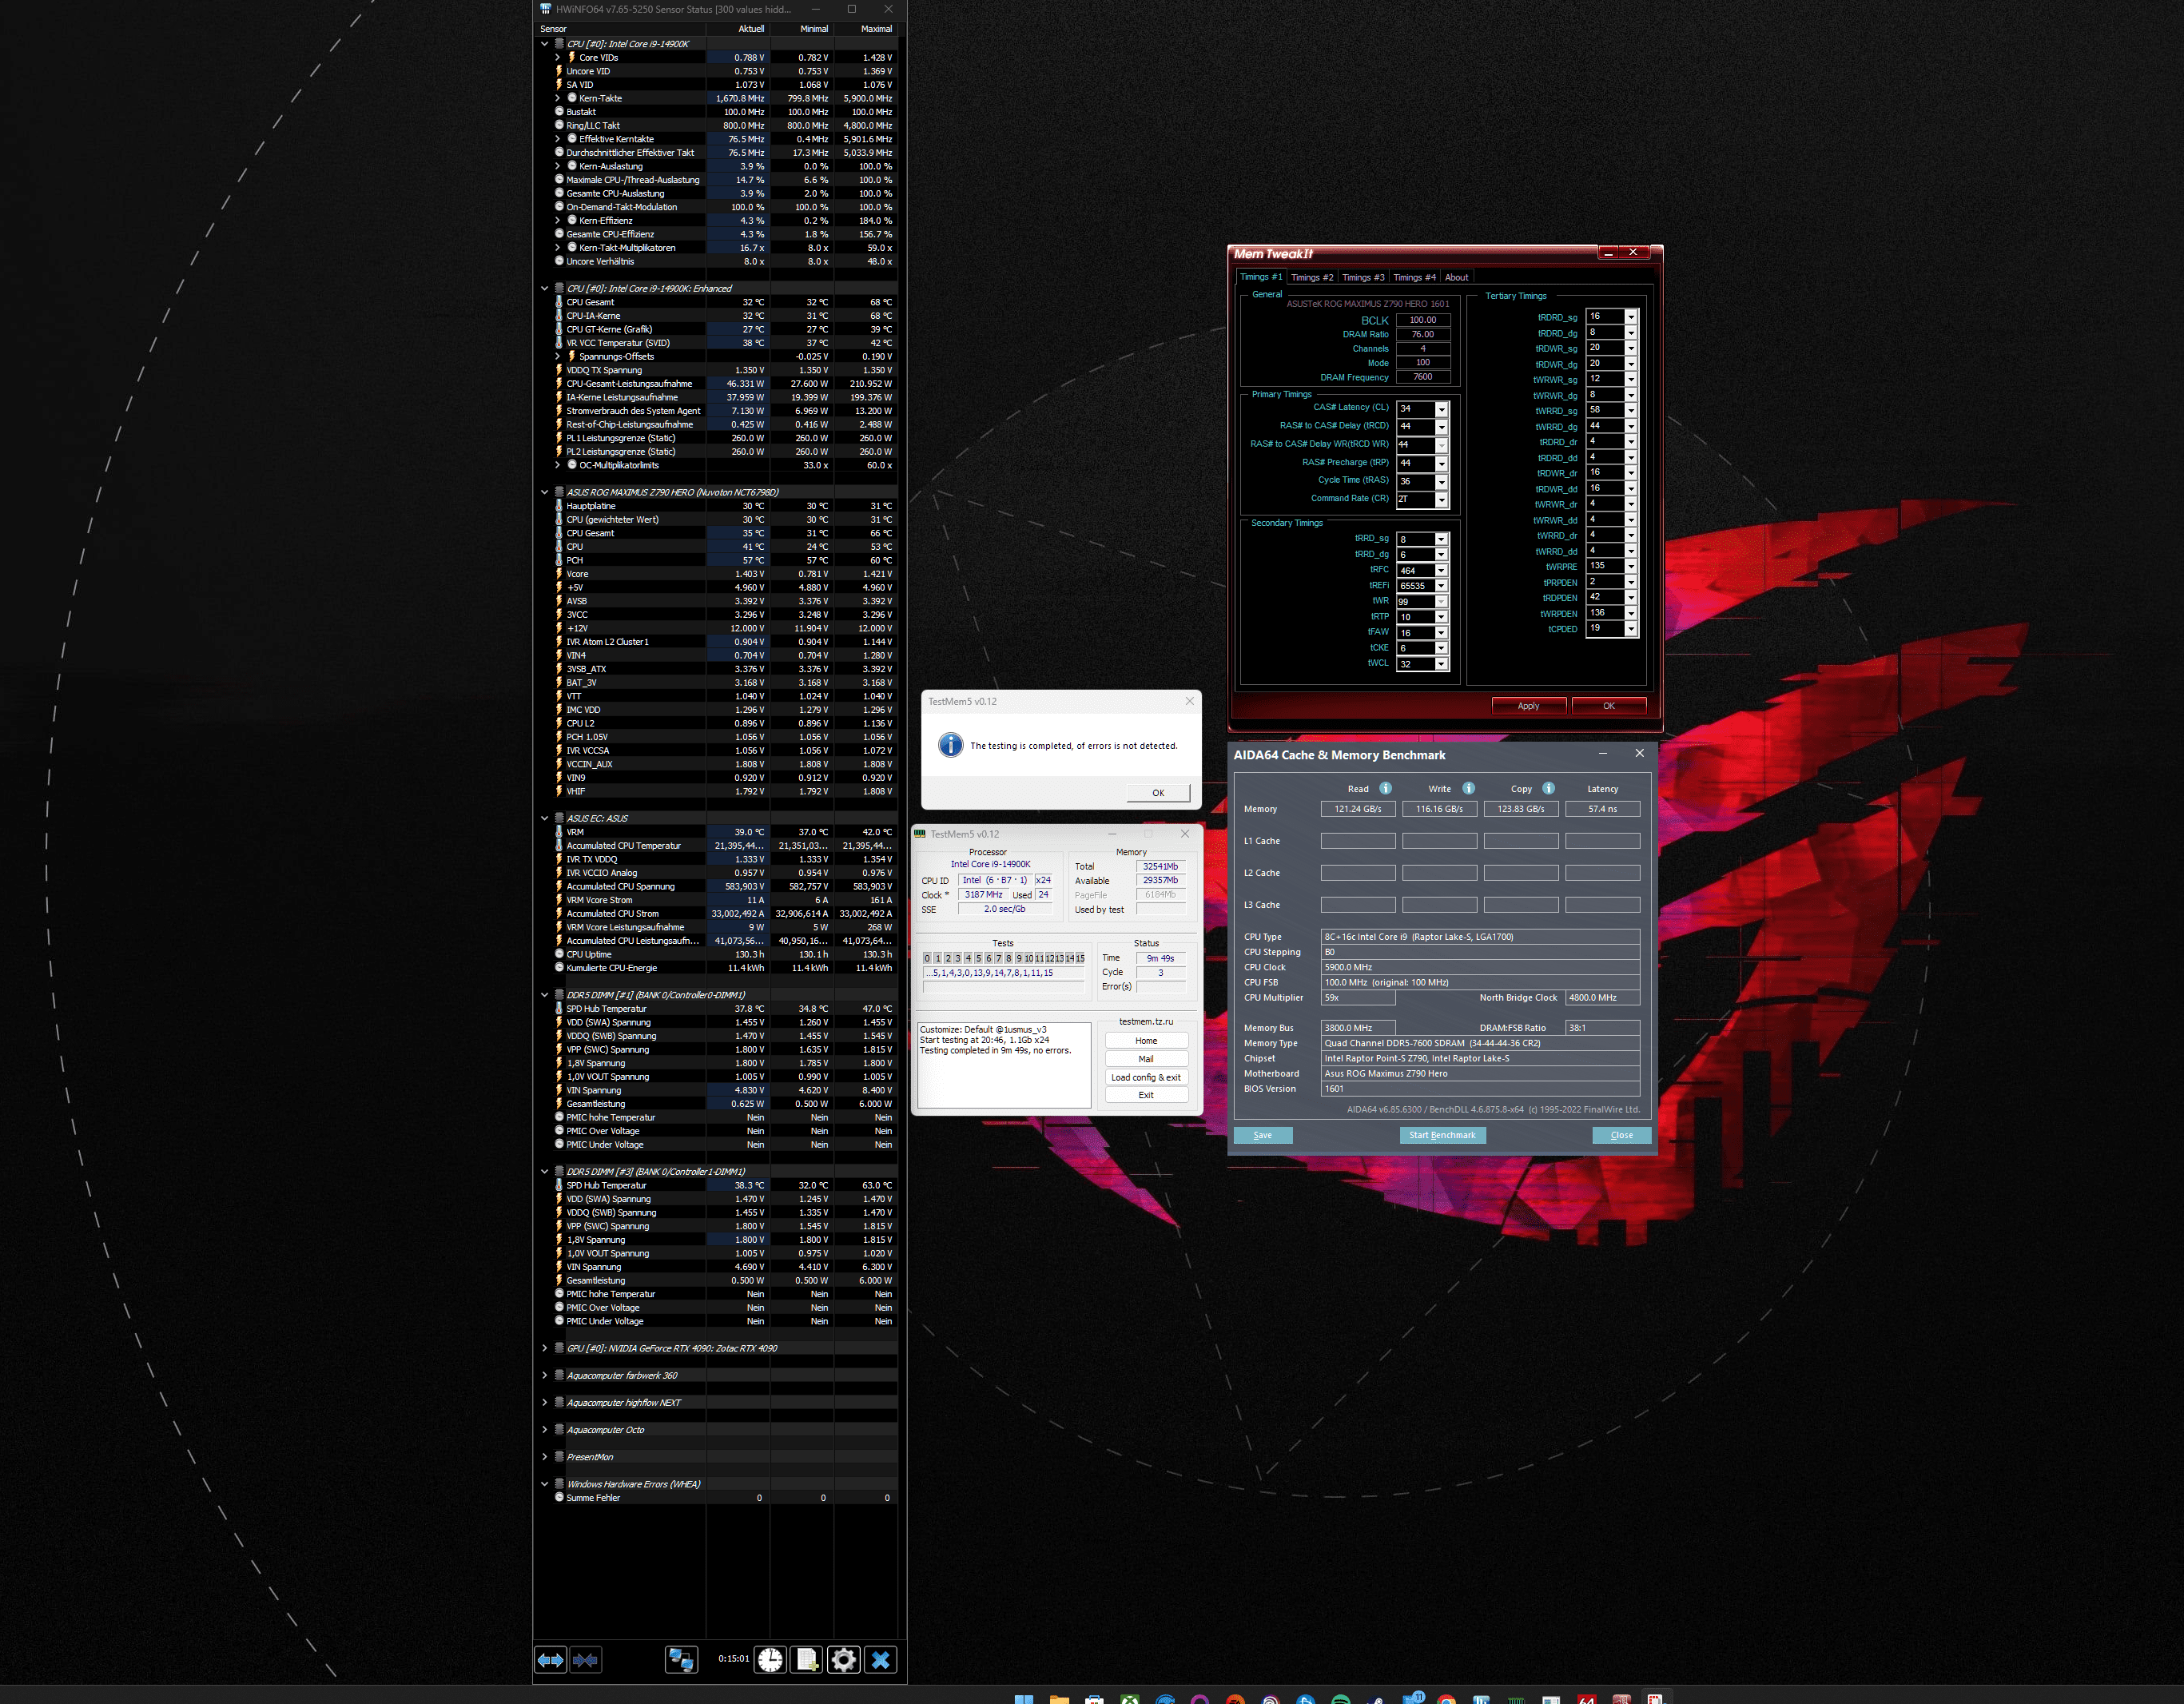Click HWiNFO expand columns arrows icon

click(550, 1660)
